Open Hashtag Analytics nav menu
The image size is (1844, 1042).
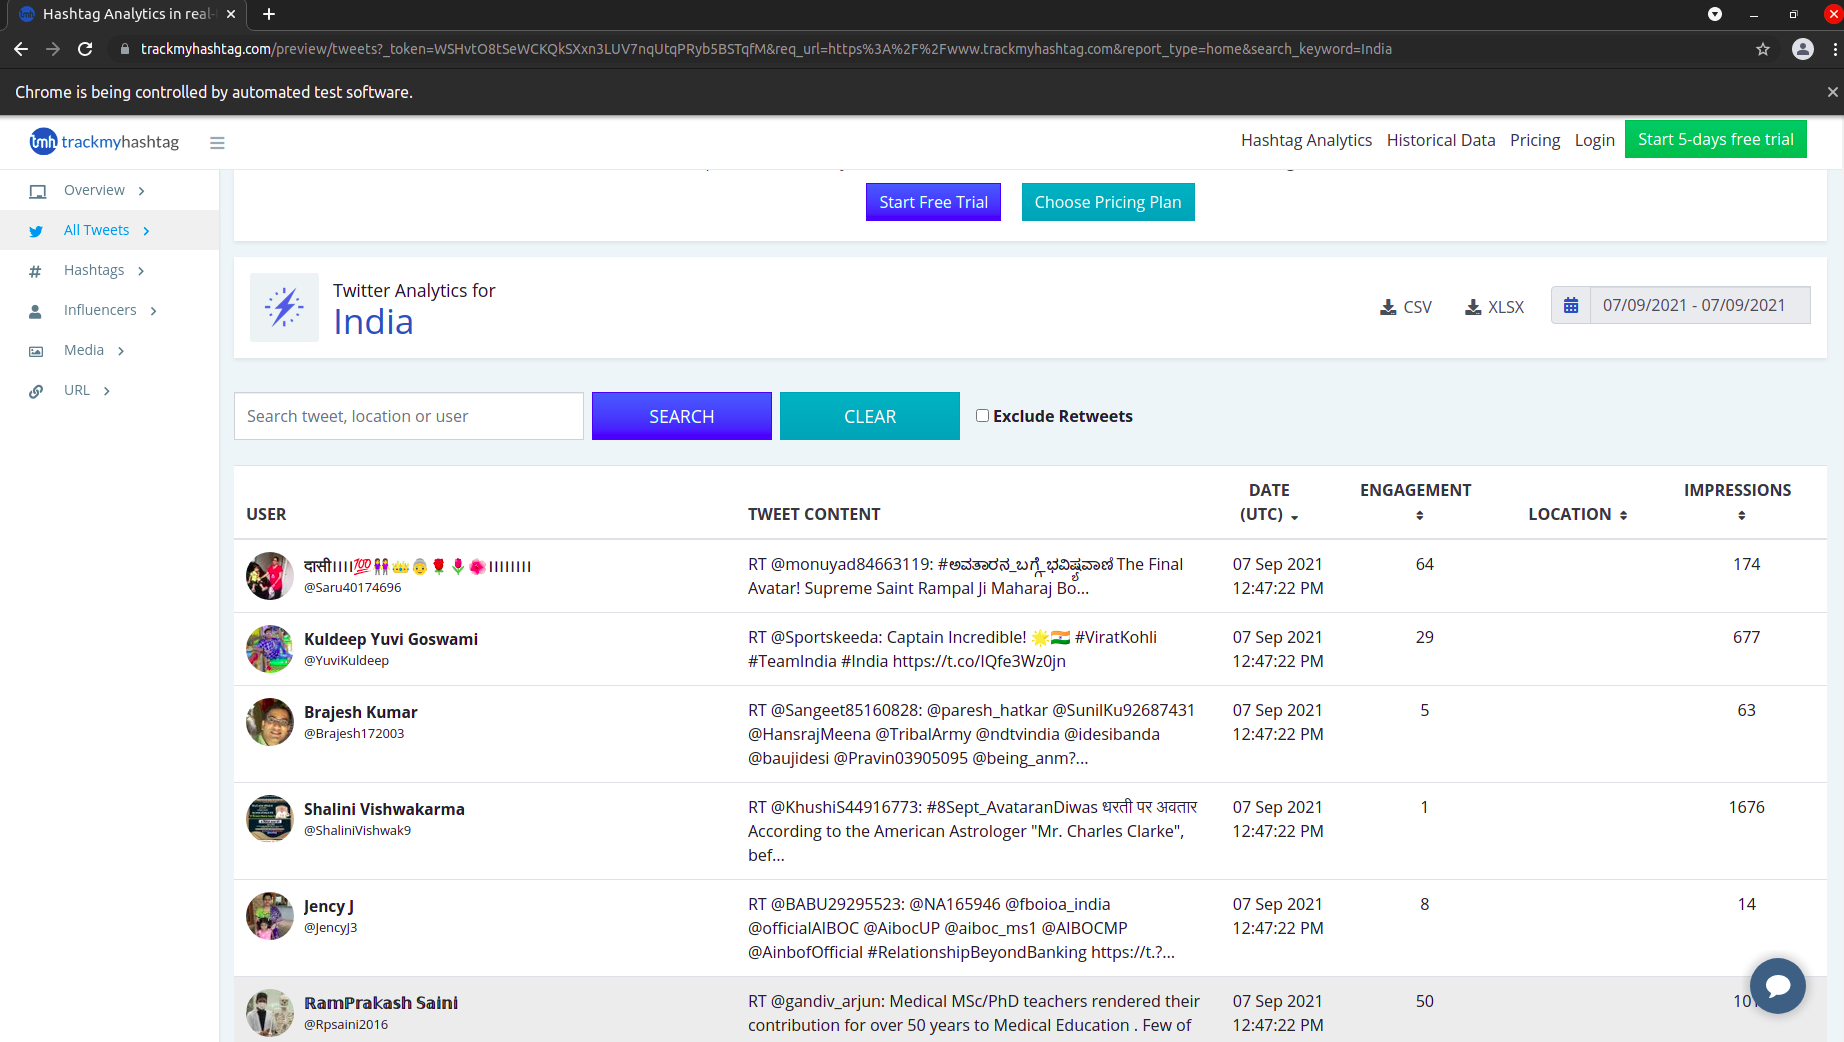[1306, 140]
